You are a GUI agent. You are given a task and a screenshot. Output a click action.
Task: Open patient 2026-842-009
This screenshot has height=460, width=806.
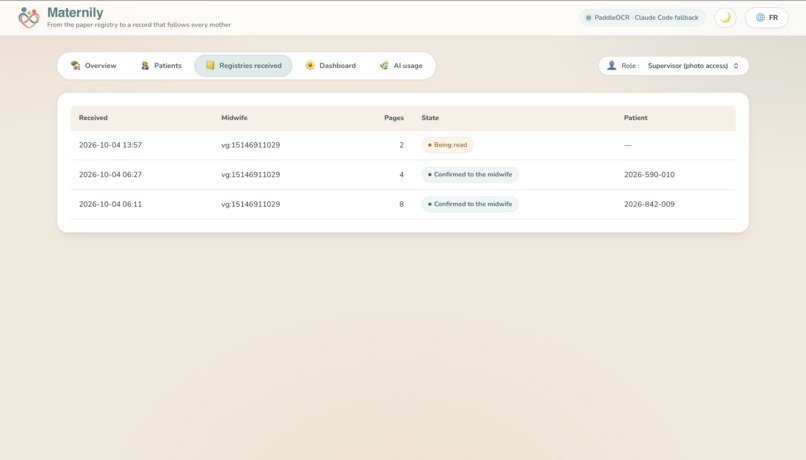649,204
